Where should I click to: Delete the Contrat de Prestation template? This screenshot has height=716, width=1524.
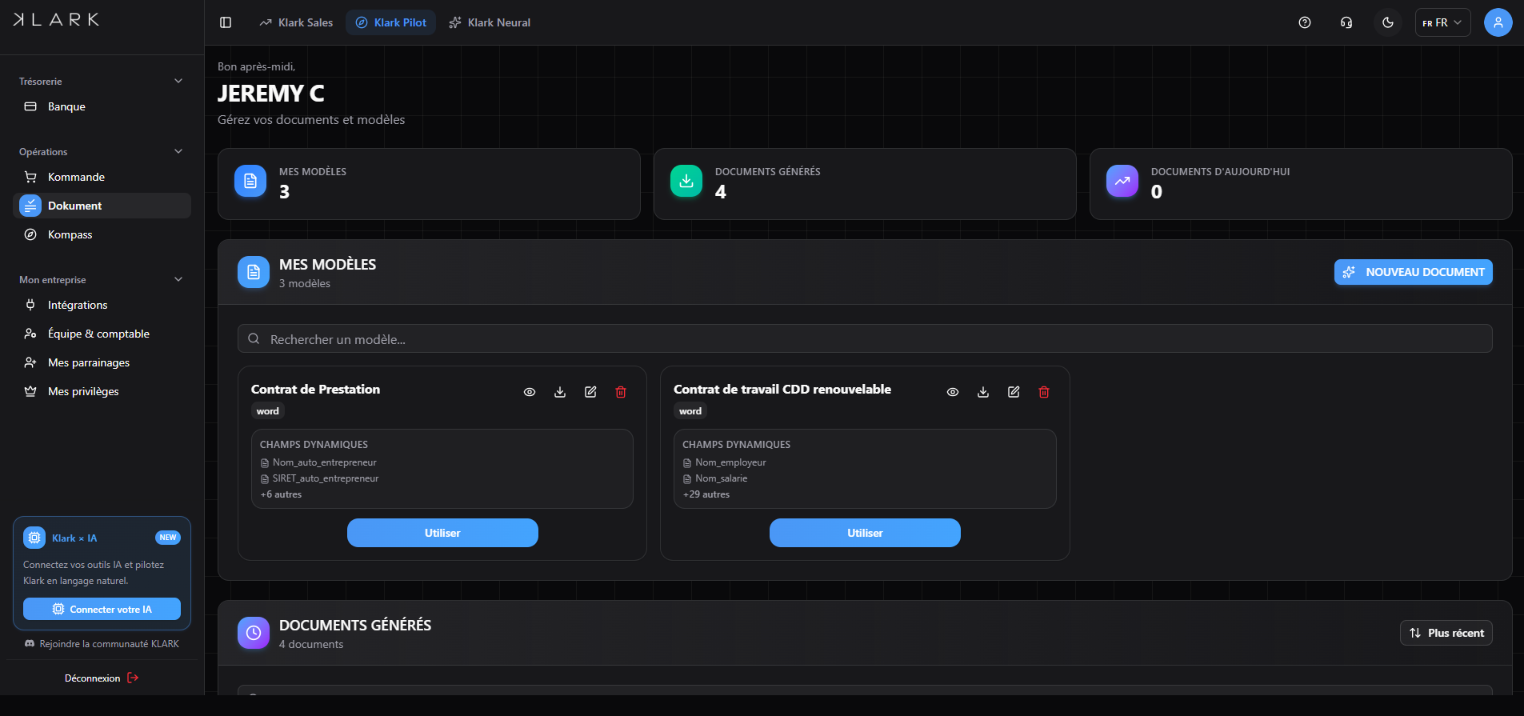(620, 392)
